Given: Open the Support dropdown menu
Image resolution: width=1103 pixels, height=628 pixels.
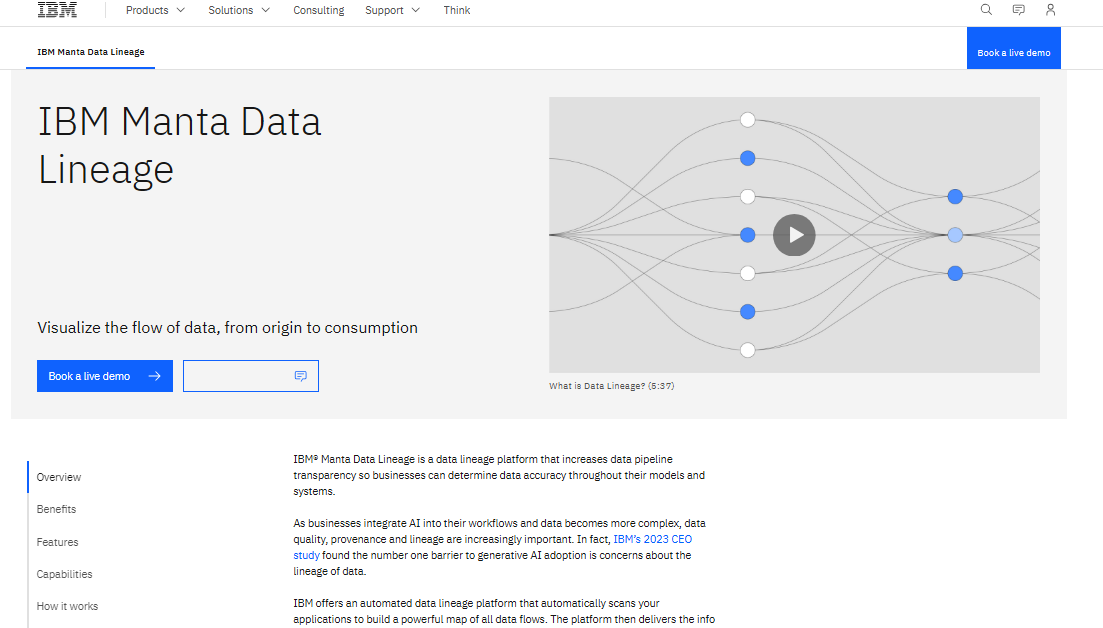Looking at the screenshot, I should pyautogui.click(x=392, y=10).
